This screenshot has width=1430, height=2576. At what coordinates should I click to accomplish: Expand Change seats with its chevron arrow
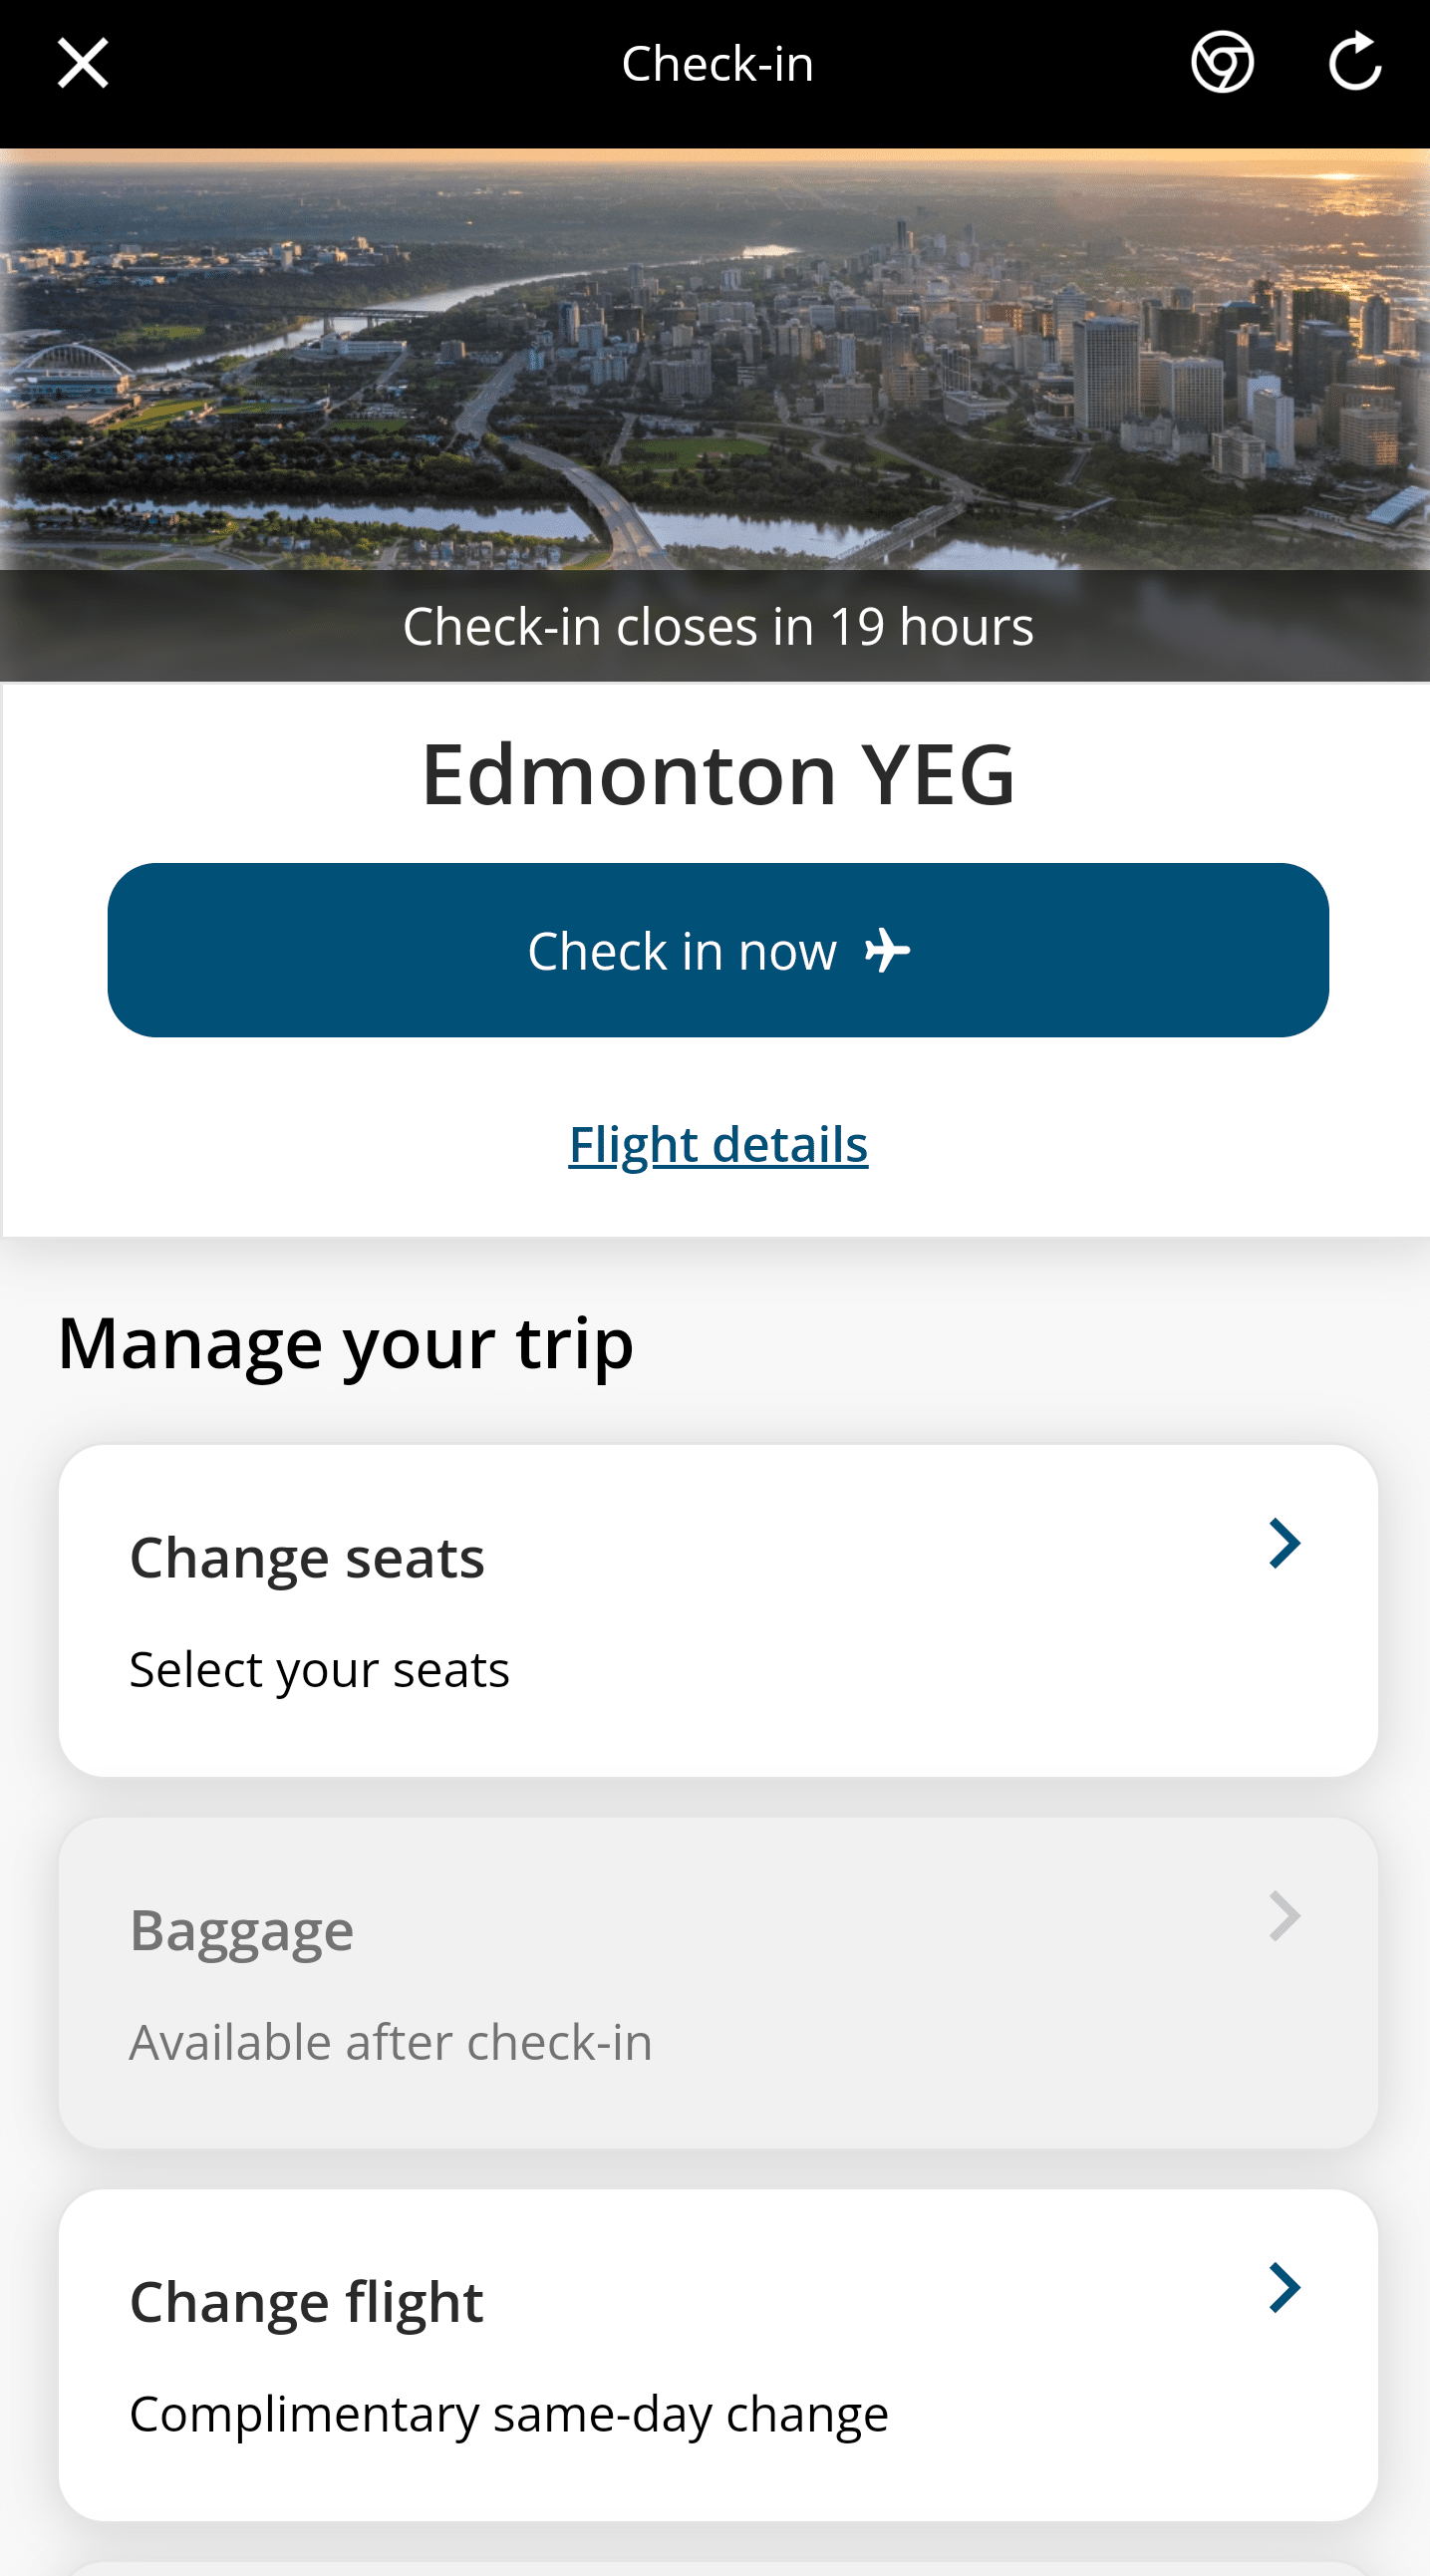click(x=1284, y=1544)
